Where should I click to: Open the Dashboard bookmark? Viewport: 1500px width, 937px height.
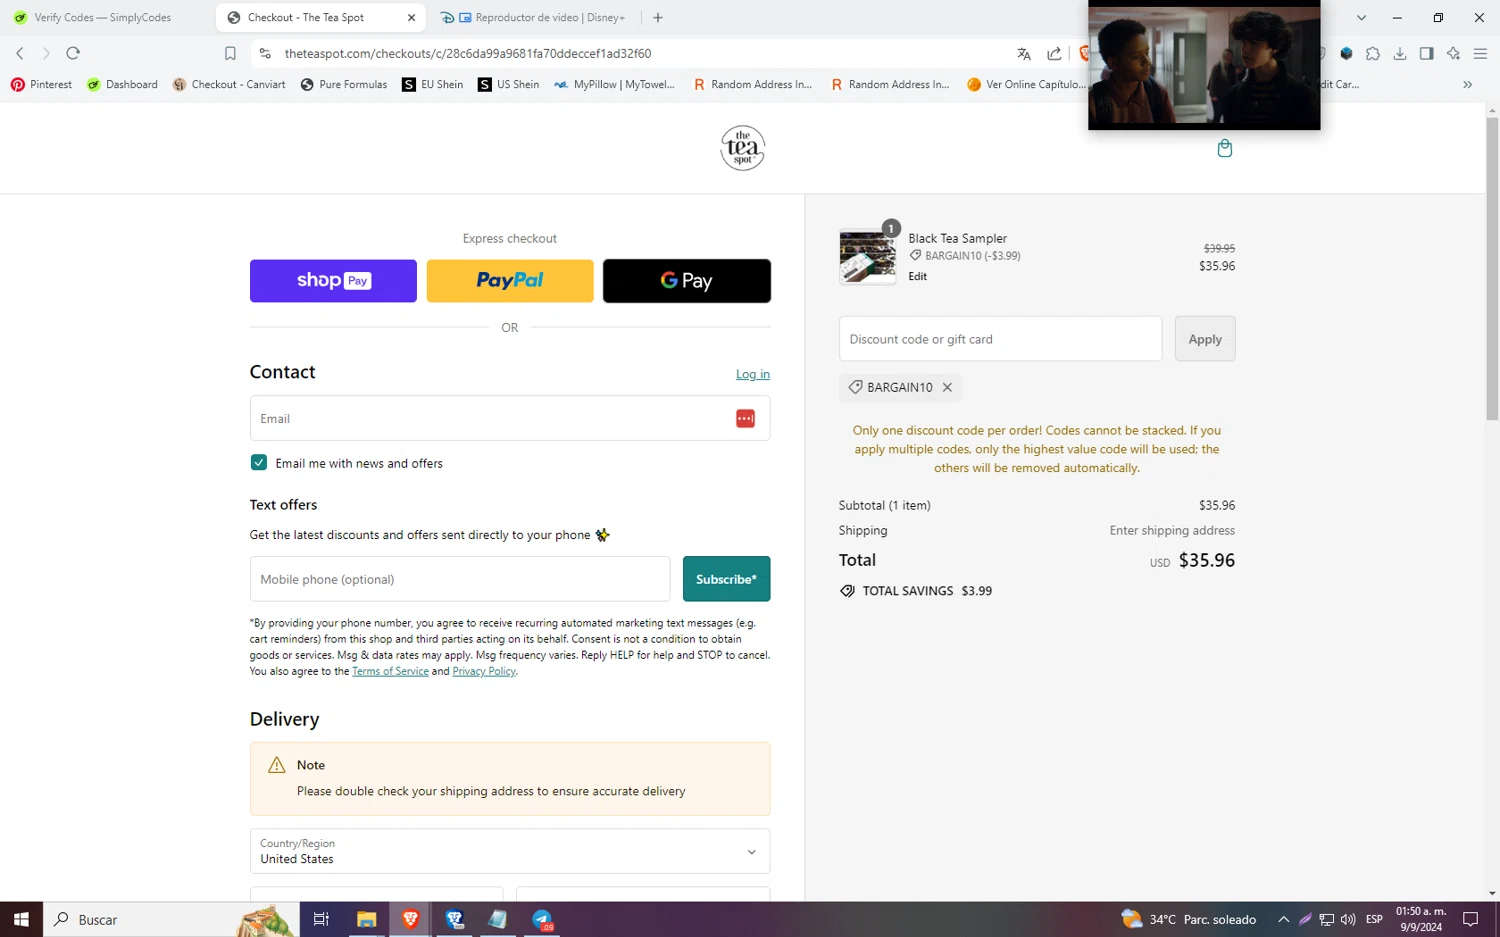(x=122, y=85)
